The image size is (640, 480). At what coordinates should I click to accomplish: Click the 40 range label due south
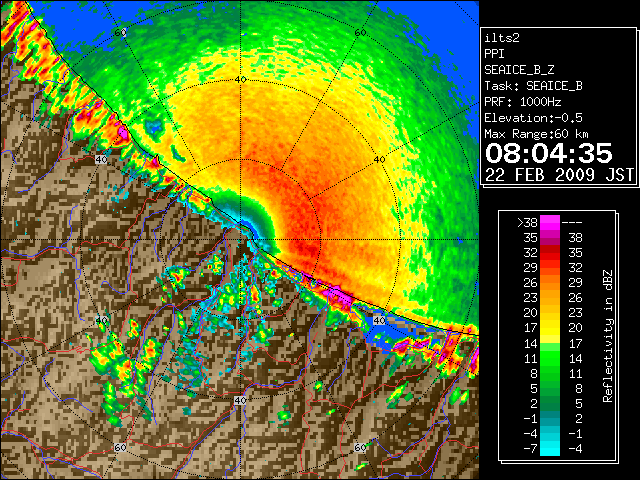pyautogui.click(x=240, y=400)
